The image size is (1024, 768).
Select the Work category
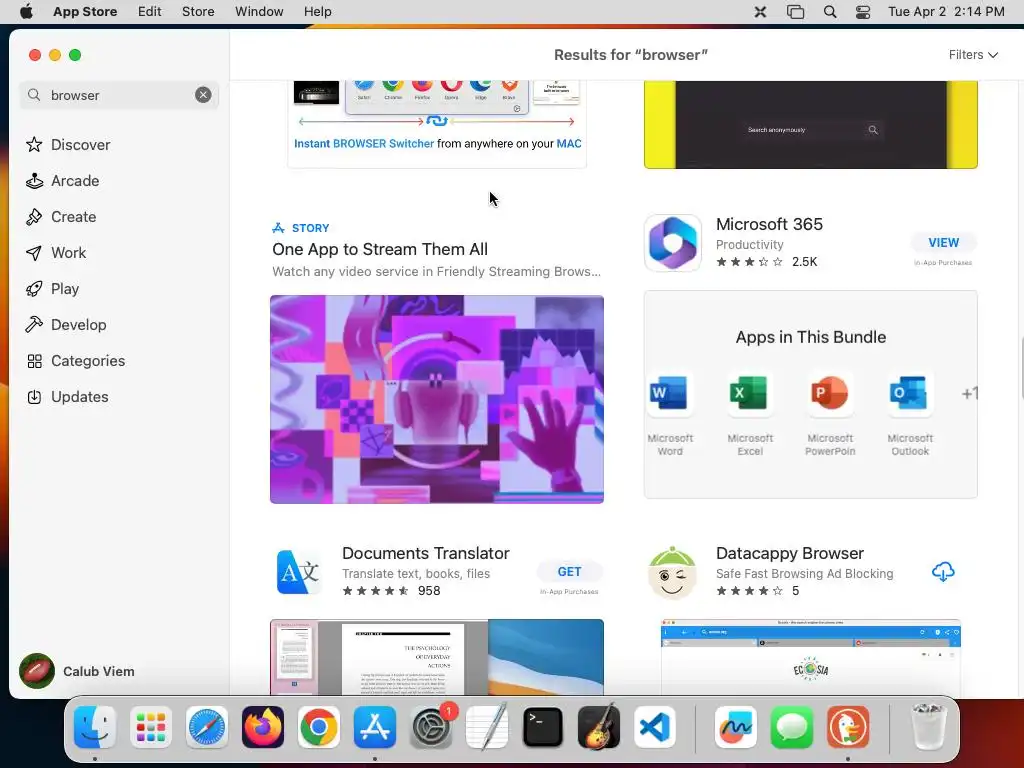click(56, 253)
